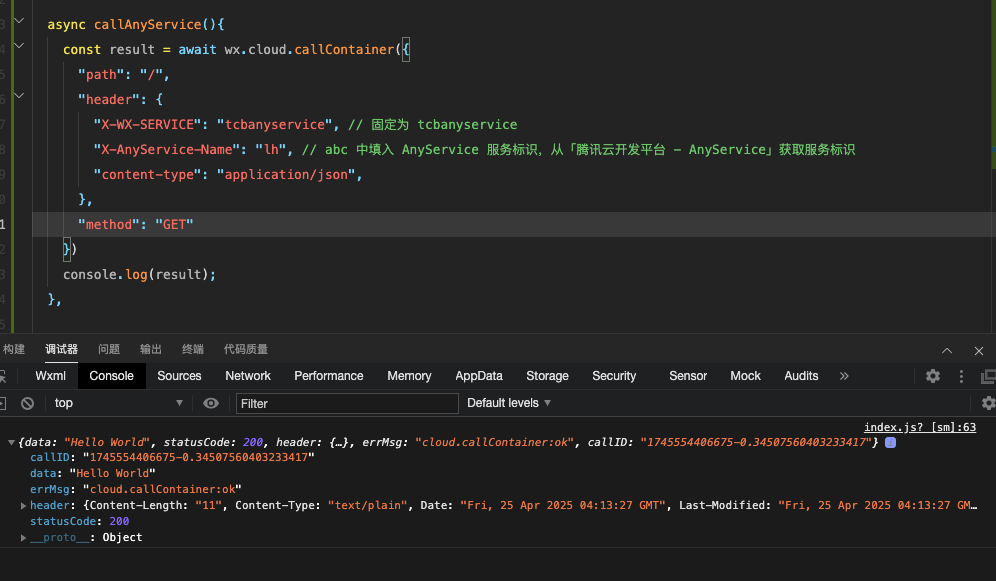
Task: Open console settings gear at far right
Action: (988, 403)
